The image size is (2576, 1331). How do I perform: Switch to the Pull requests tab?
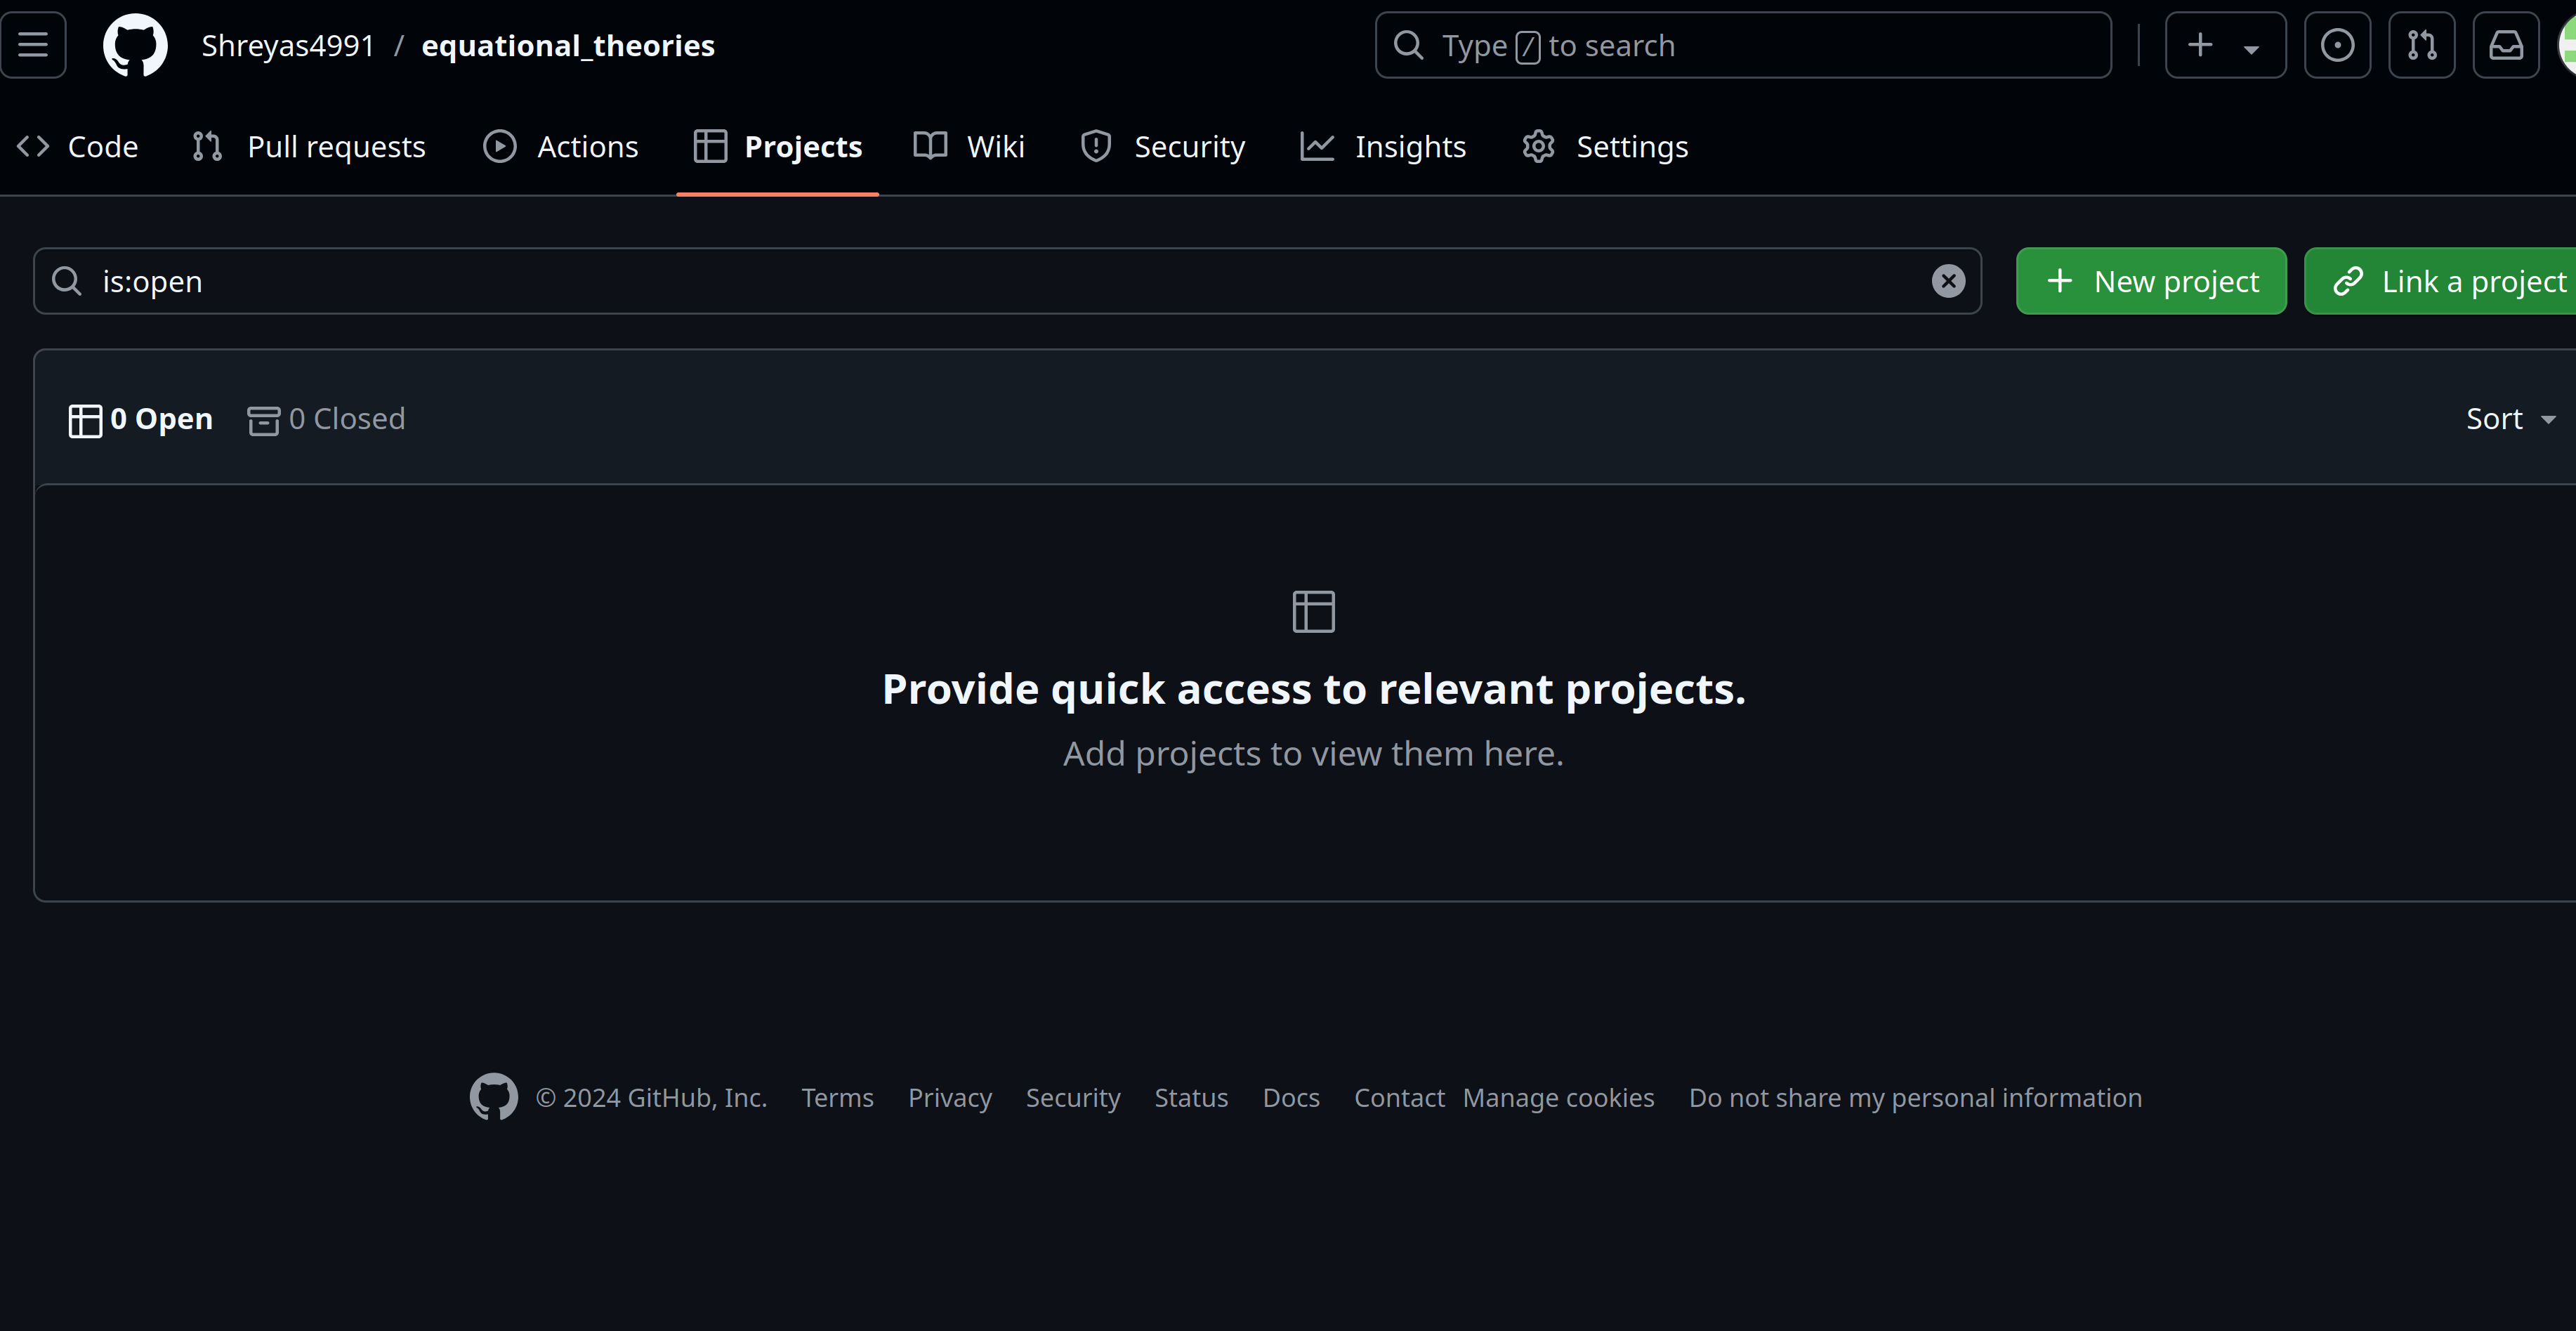click(x=309, y=147)
